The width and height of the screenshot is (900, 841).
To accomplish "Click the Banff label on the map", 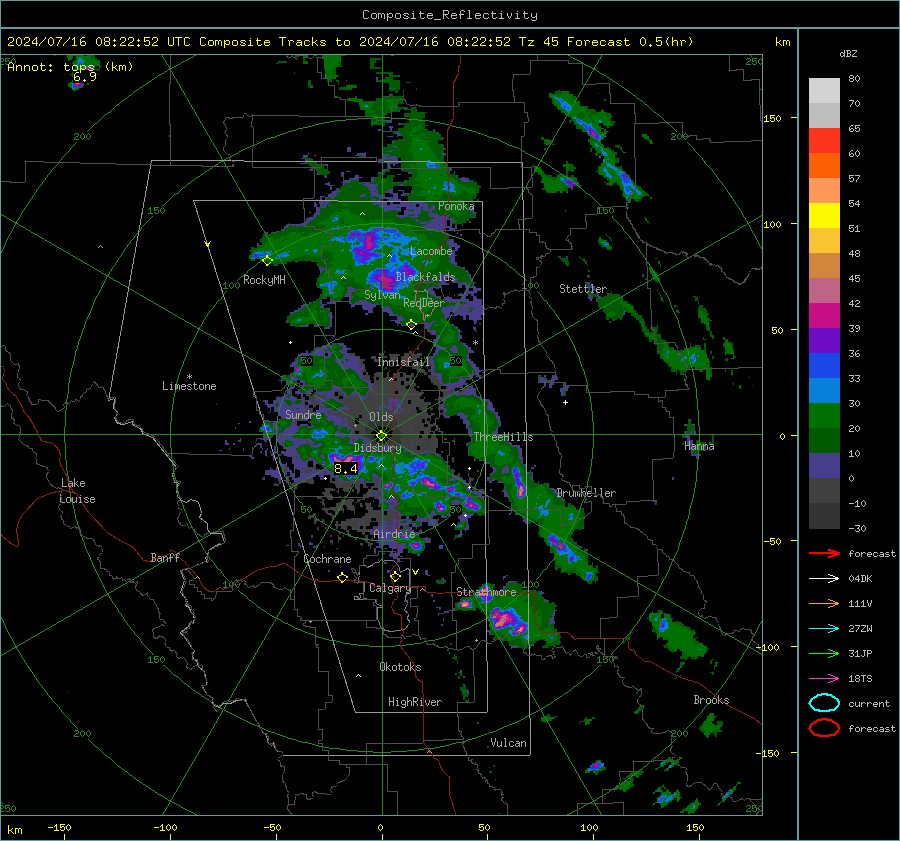I will 165,557.
